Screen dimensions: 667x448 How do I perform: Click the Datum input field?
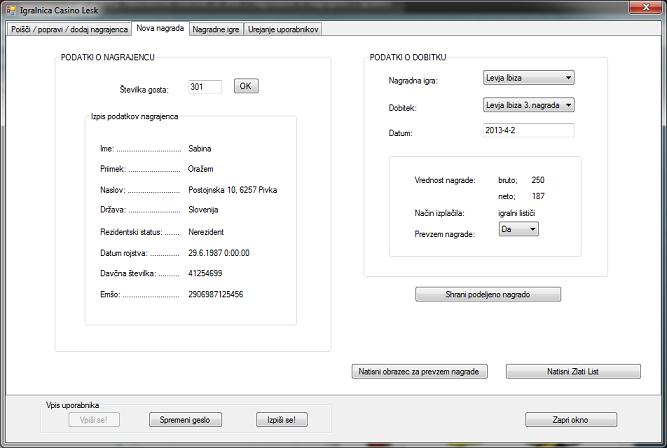point(526,131)
